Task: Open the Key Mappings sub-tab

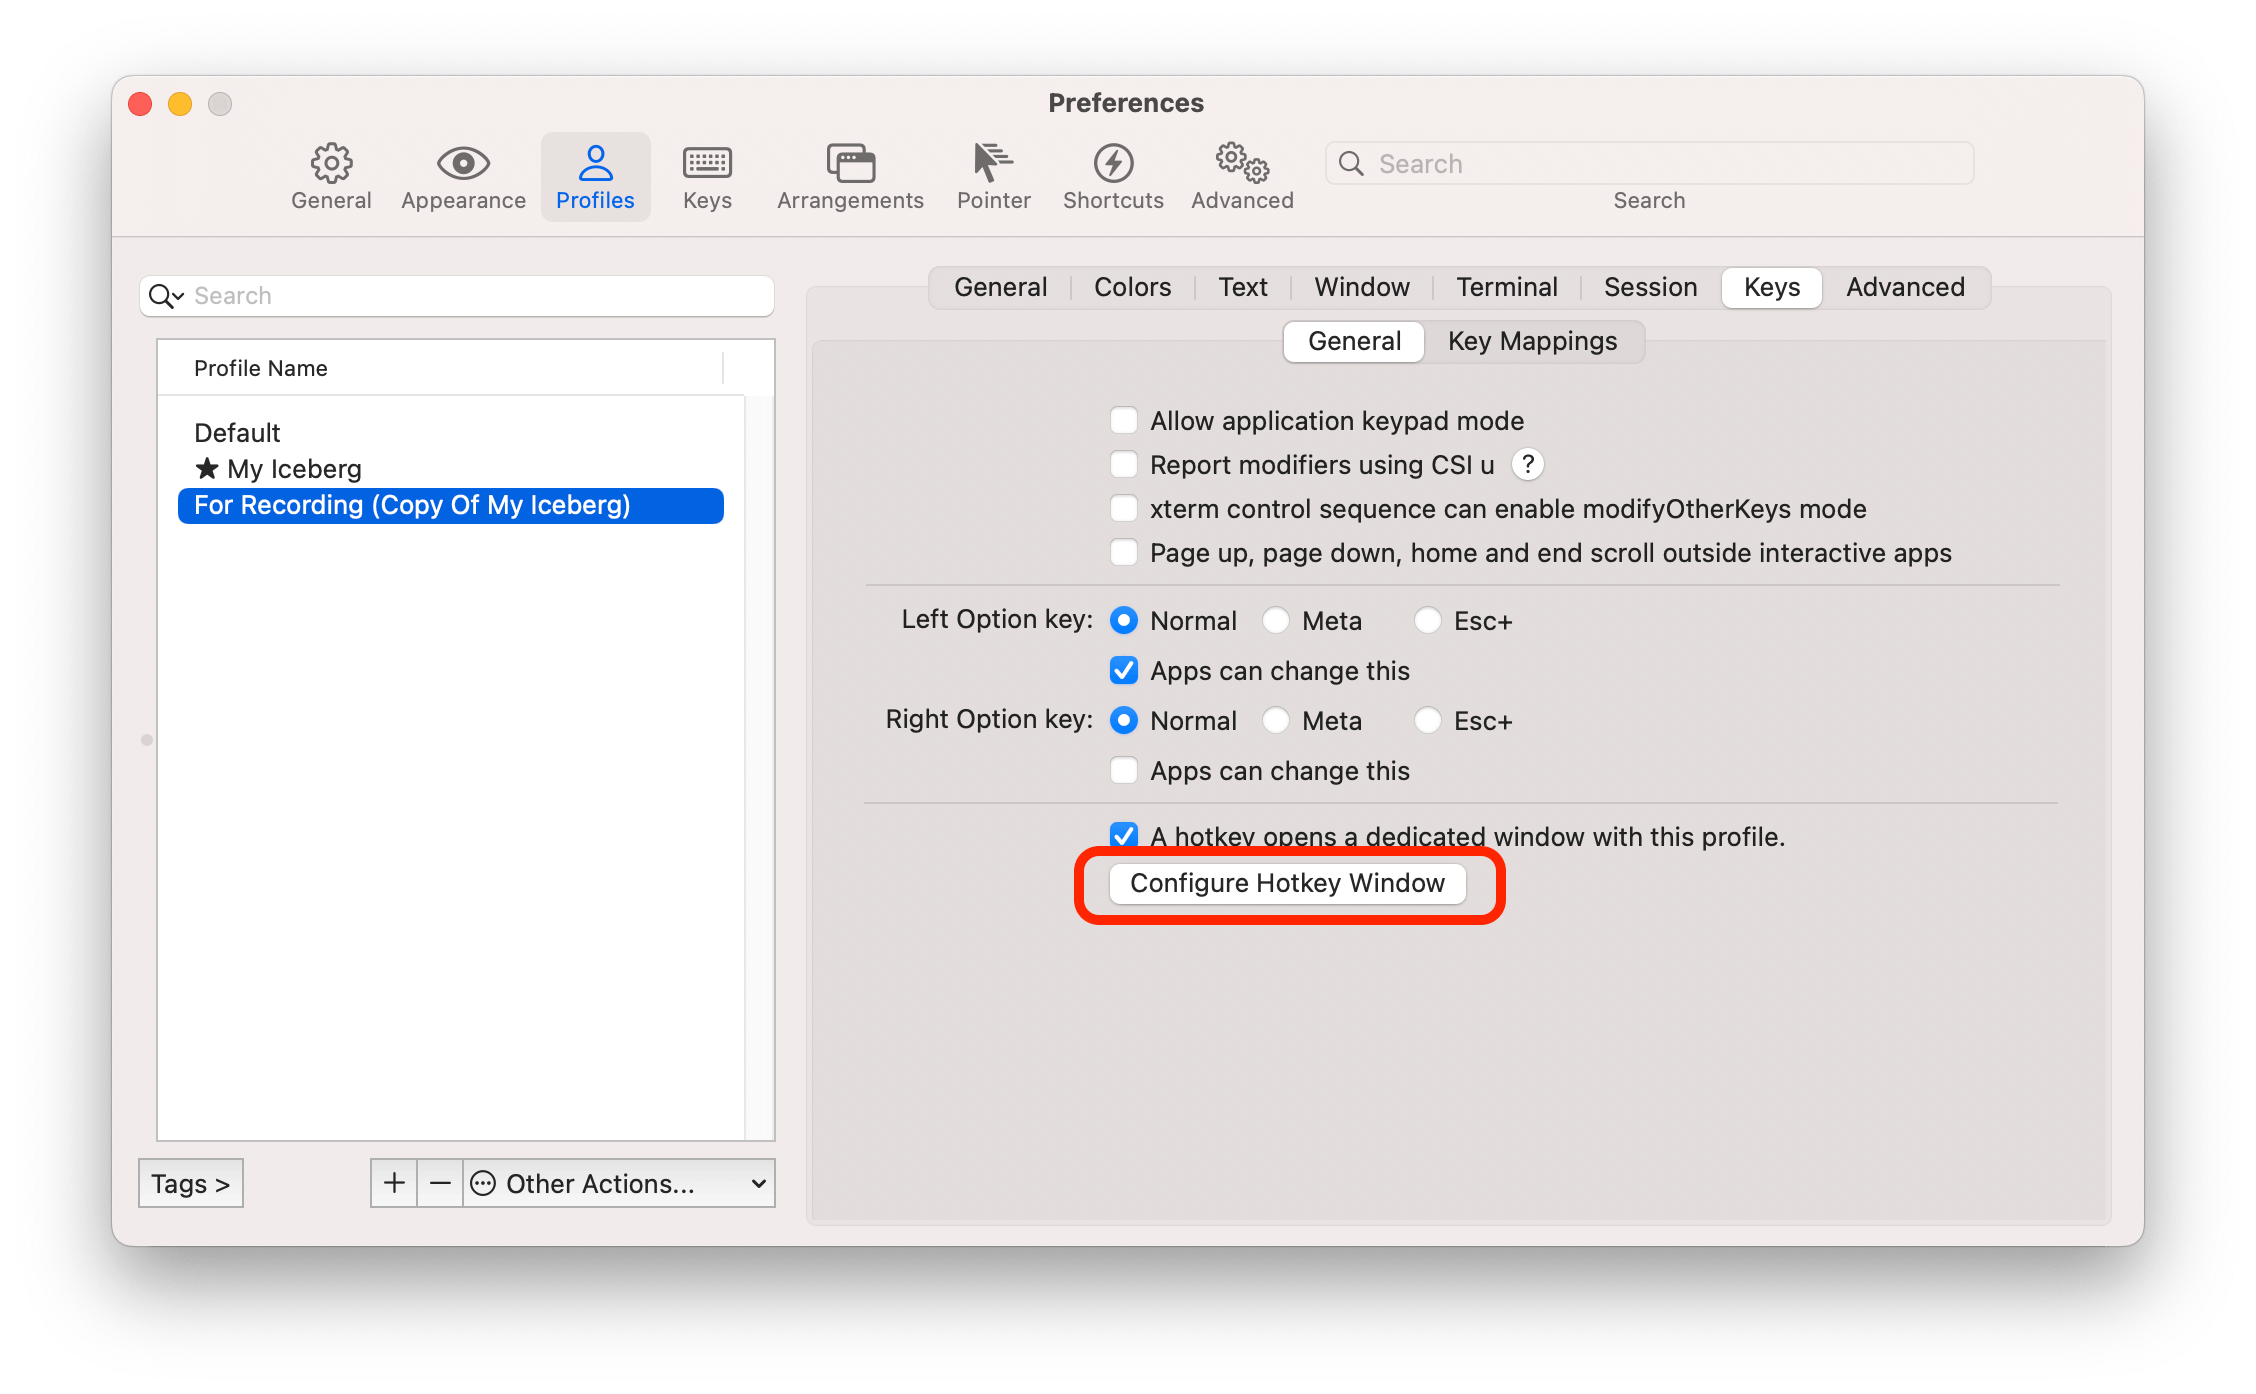Action: 1532,341
